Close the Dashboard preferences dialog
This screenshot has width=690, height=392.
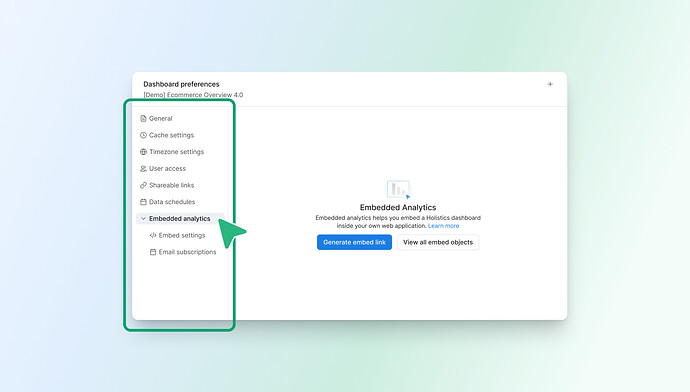550,84
